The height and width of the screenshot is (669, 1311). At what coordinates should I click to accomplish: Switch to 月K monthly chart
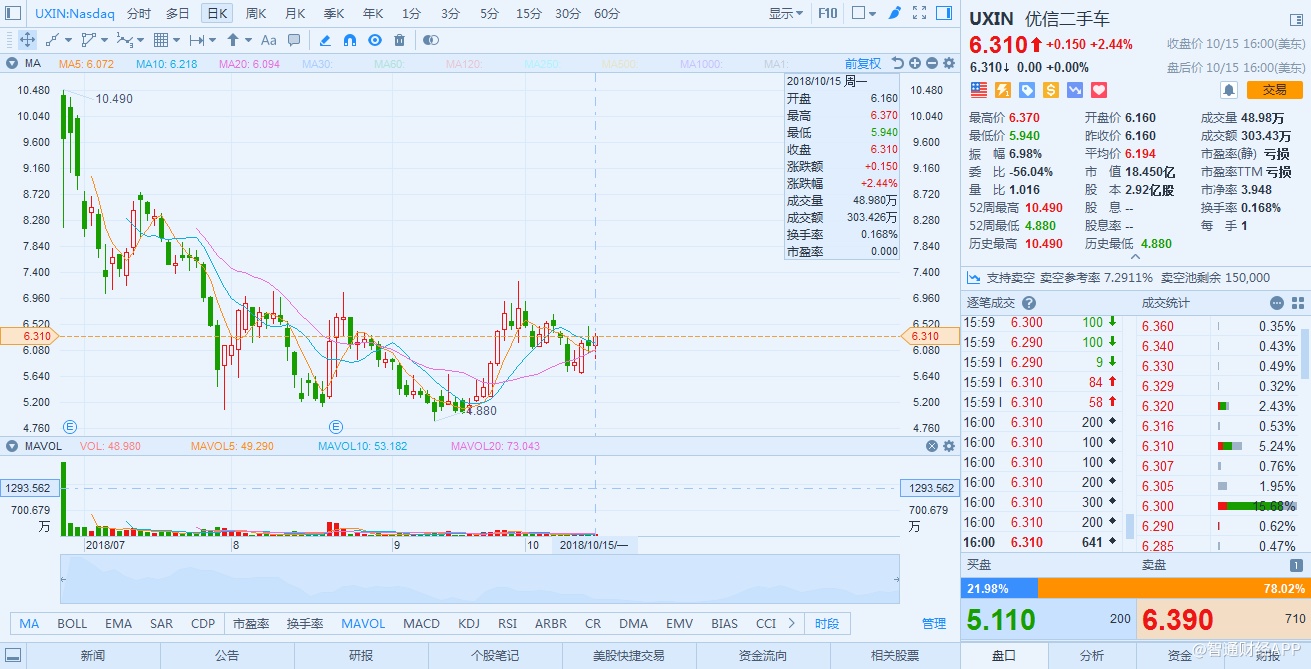(x=295, y=13)
